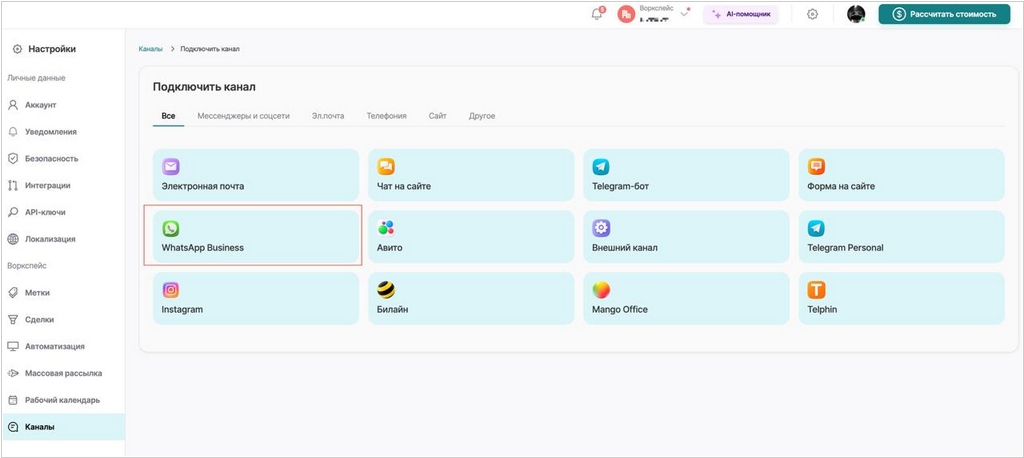Open Массовая рассылка in sidebar
This screenshot has width=1024, height=458.
63,373
